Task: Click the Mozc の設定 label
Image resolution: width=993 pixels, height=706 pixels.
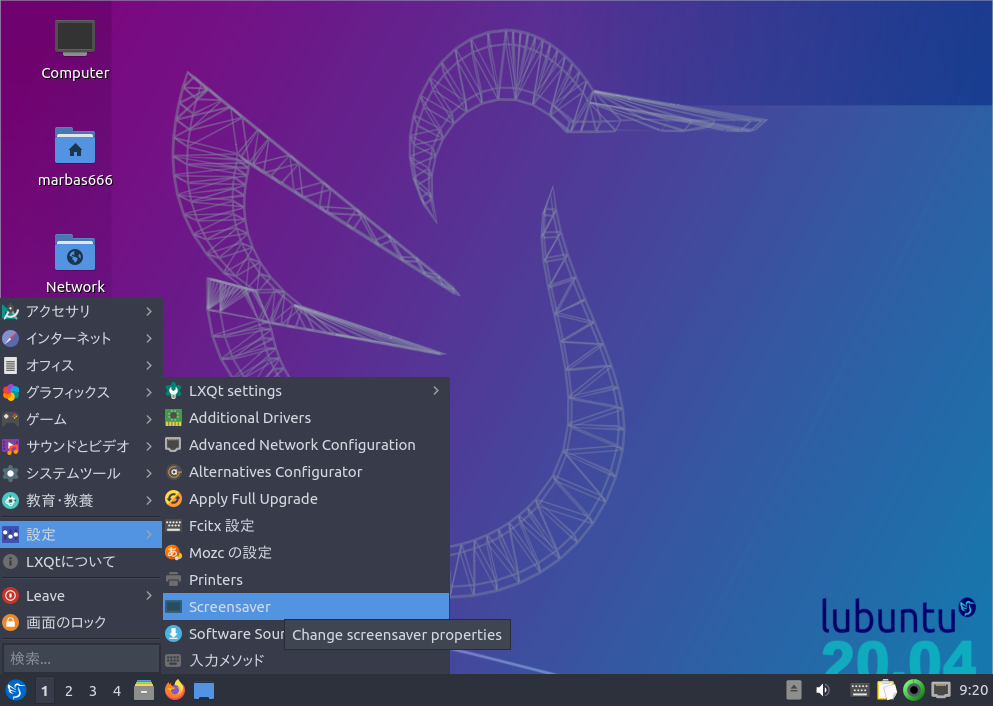Action: point(231,553)
